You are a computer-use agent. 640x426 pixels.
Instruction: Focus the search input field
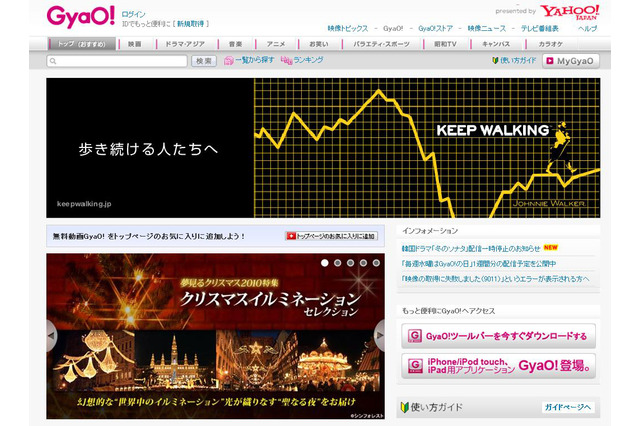click(116, 61)
